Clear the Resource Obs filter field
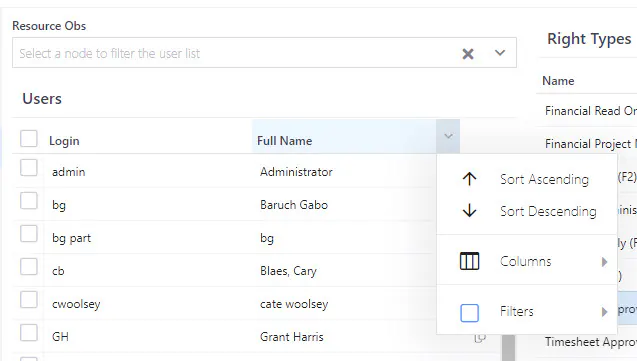 click(x=468, y=54)
